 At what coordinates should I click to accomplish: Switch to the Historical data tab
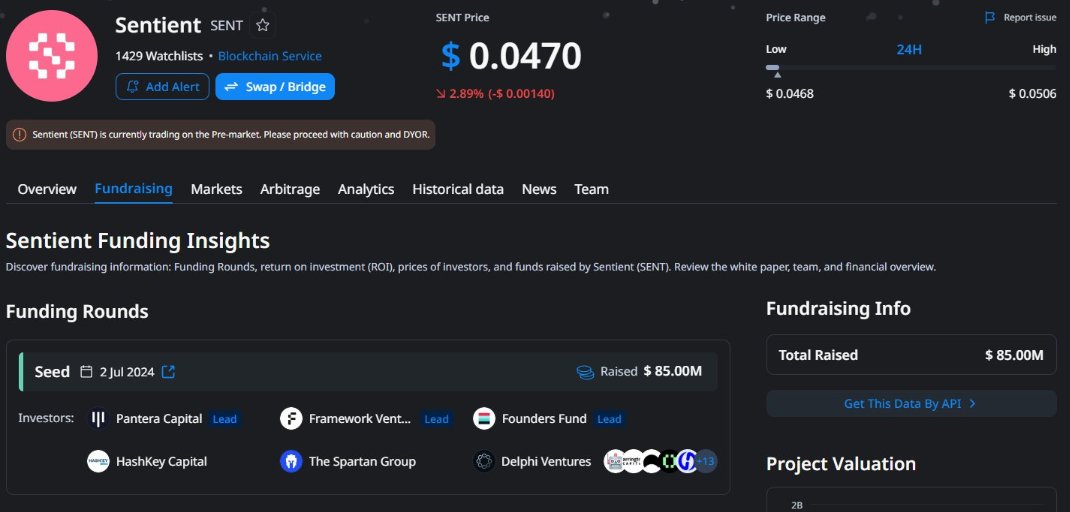click(458, 189)
